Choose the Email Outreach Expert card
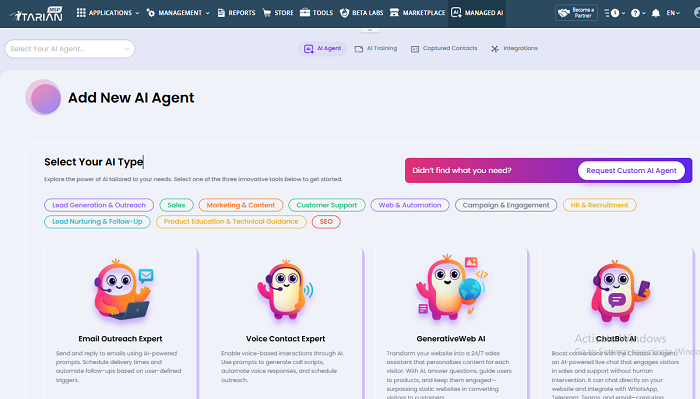 click(x=120, y=321)
